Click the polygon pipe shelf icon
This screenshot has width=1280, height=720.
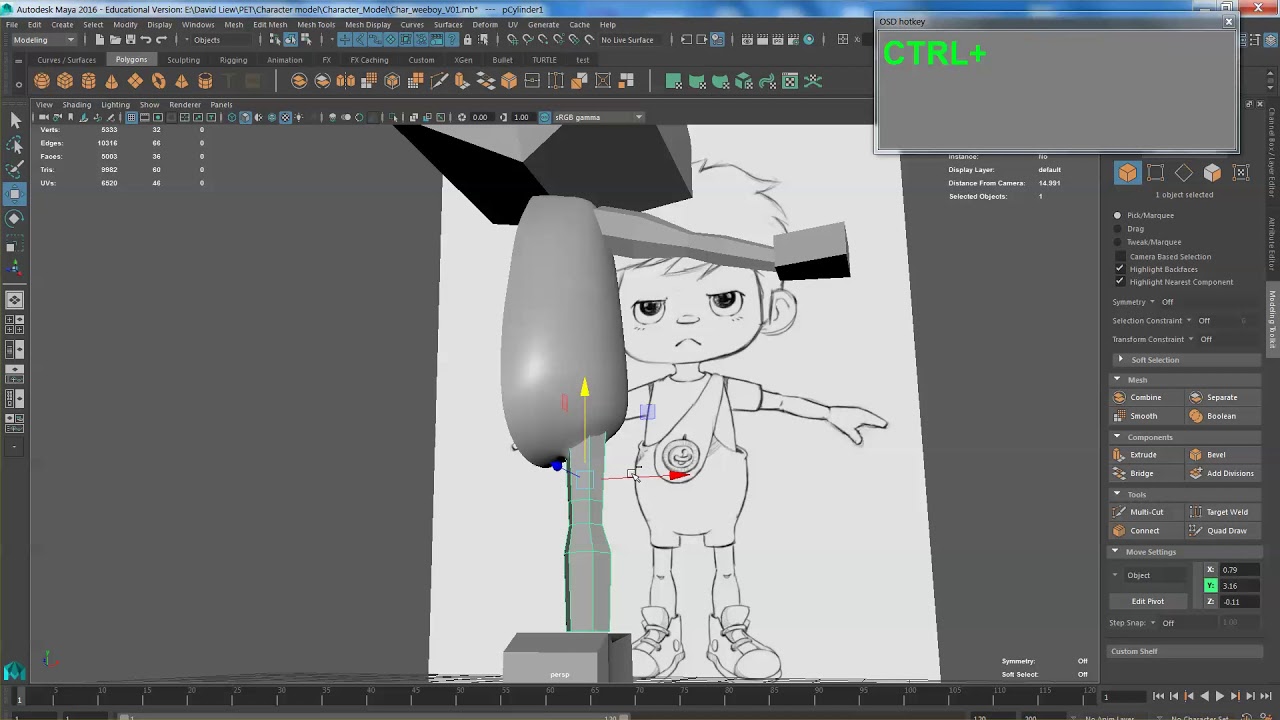tap(205, 81)
